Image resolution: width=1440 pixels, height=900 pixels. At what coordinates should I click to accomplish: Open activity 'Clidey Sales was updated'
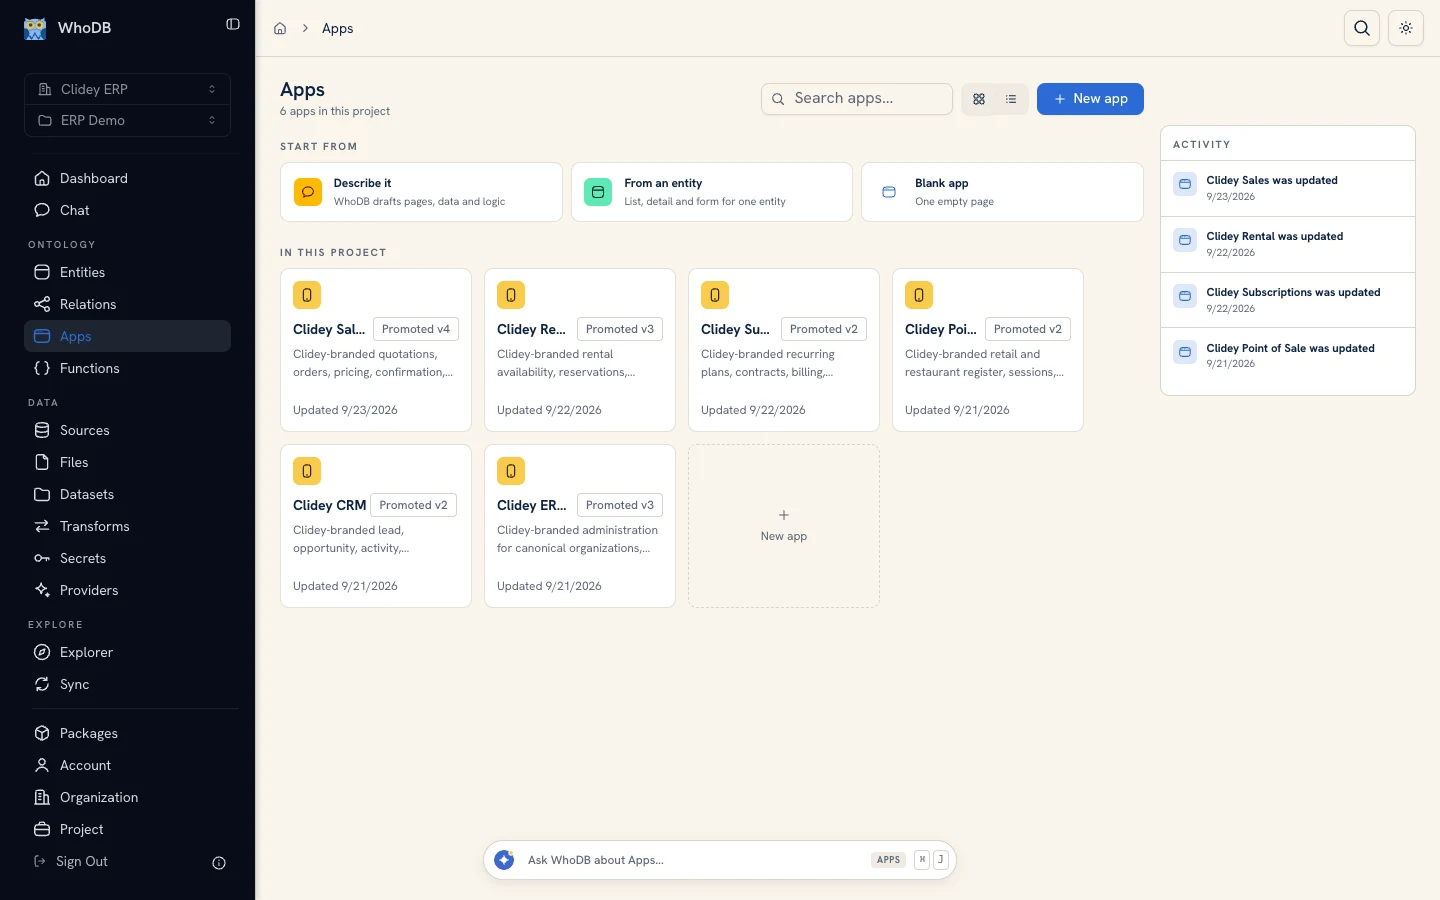coord(1288,189)
